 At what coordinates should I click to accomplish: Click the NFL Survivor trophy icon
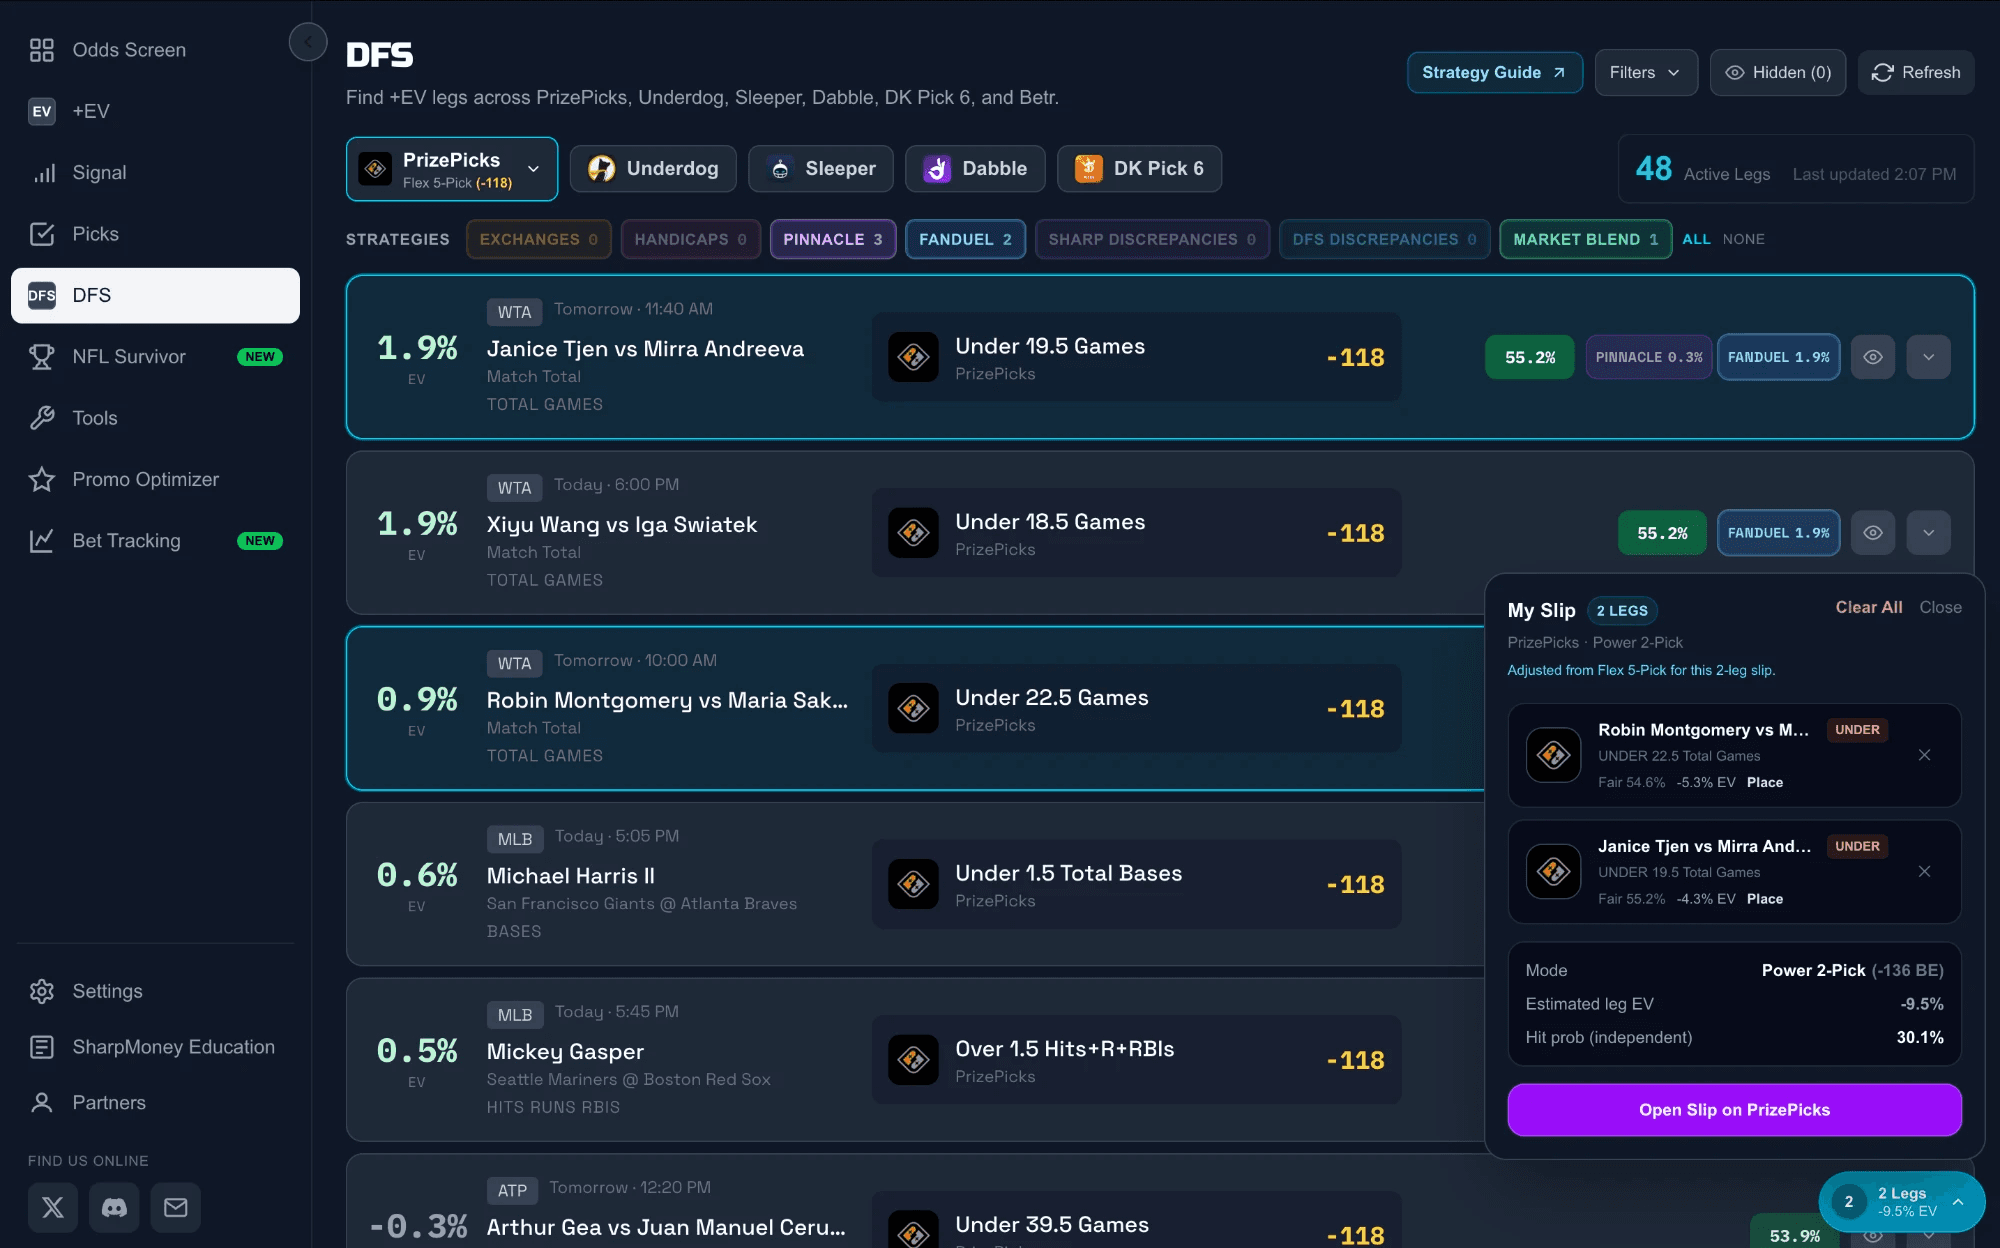(x=41, y=357)
